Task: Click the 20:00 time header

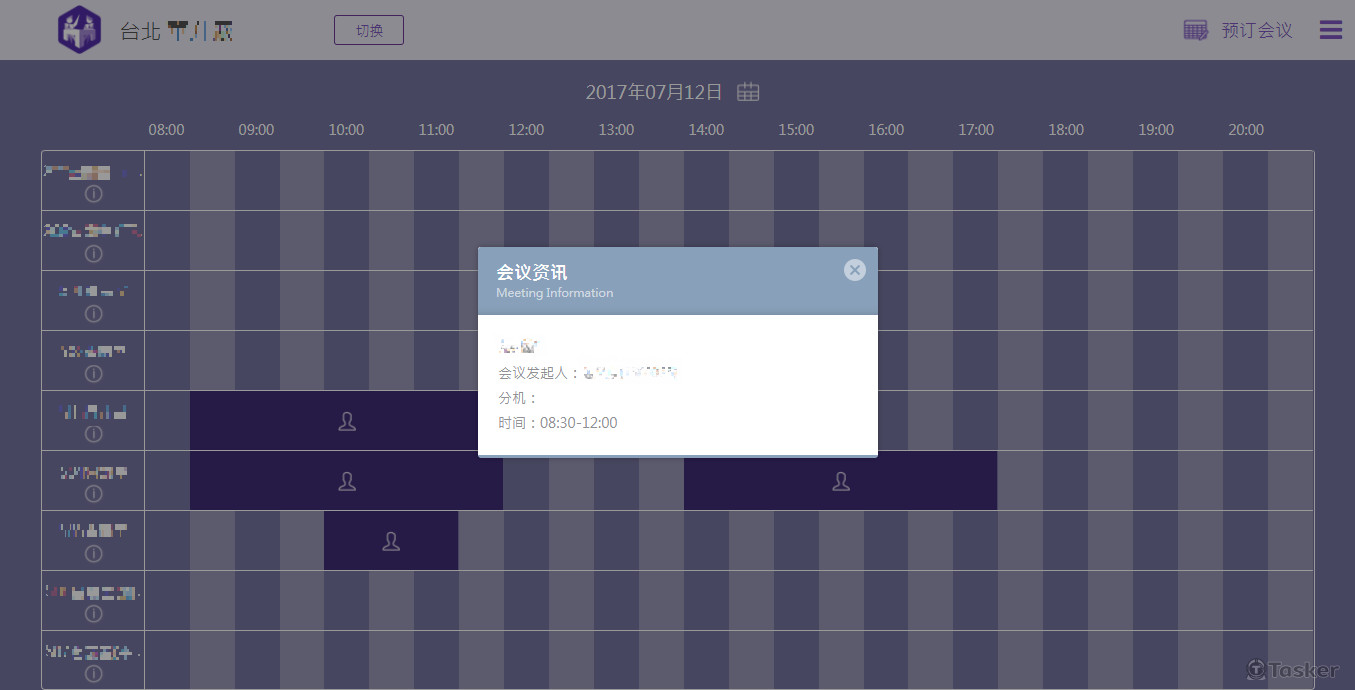Action: (1246, 130)
